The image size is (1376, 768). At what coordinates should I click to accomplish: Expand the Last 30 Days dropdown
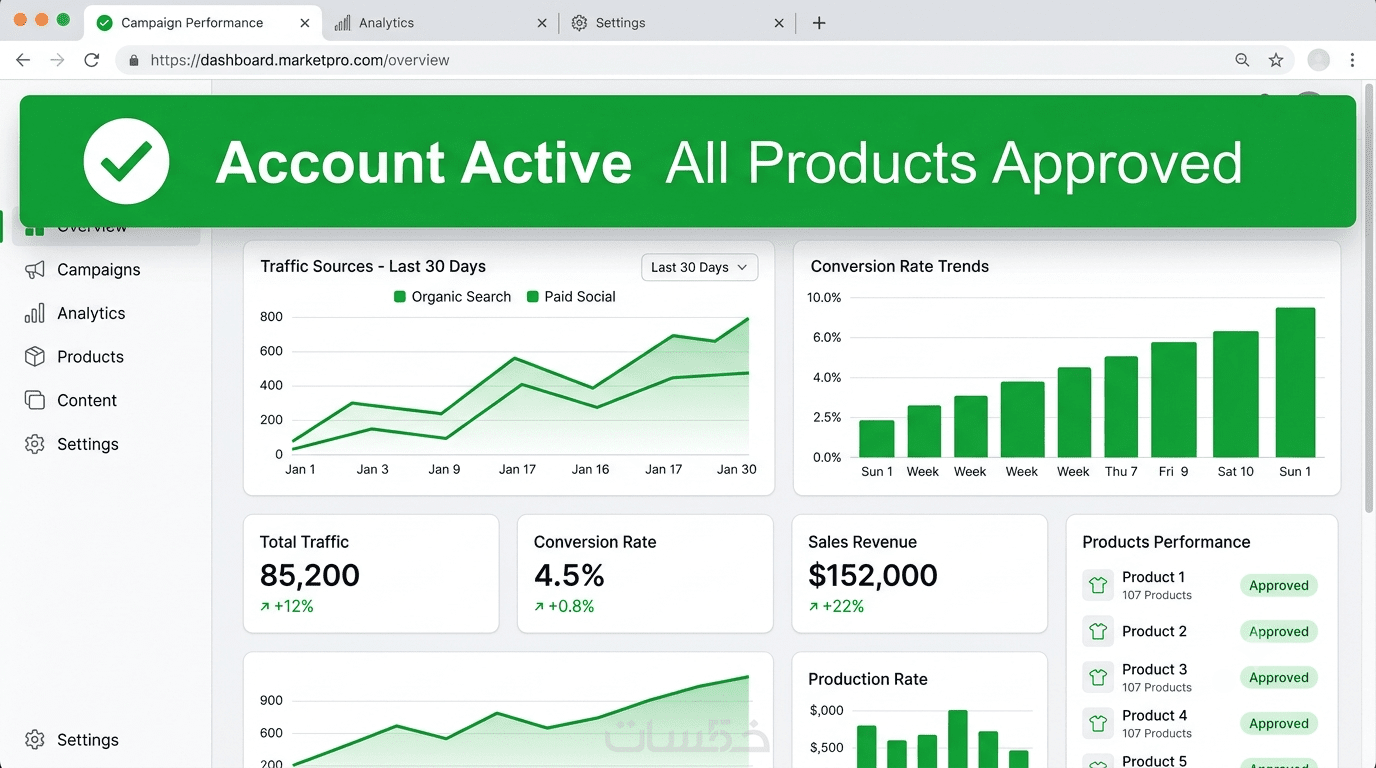[700, 267]
